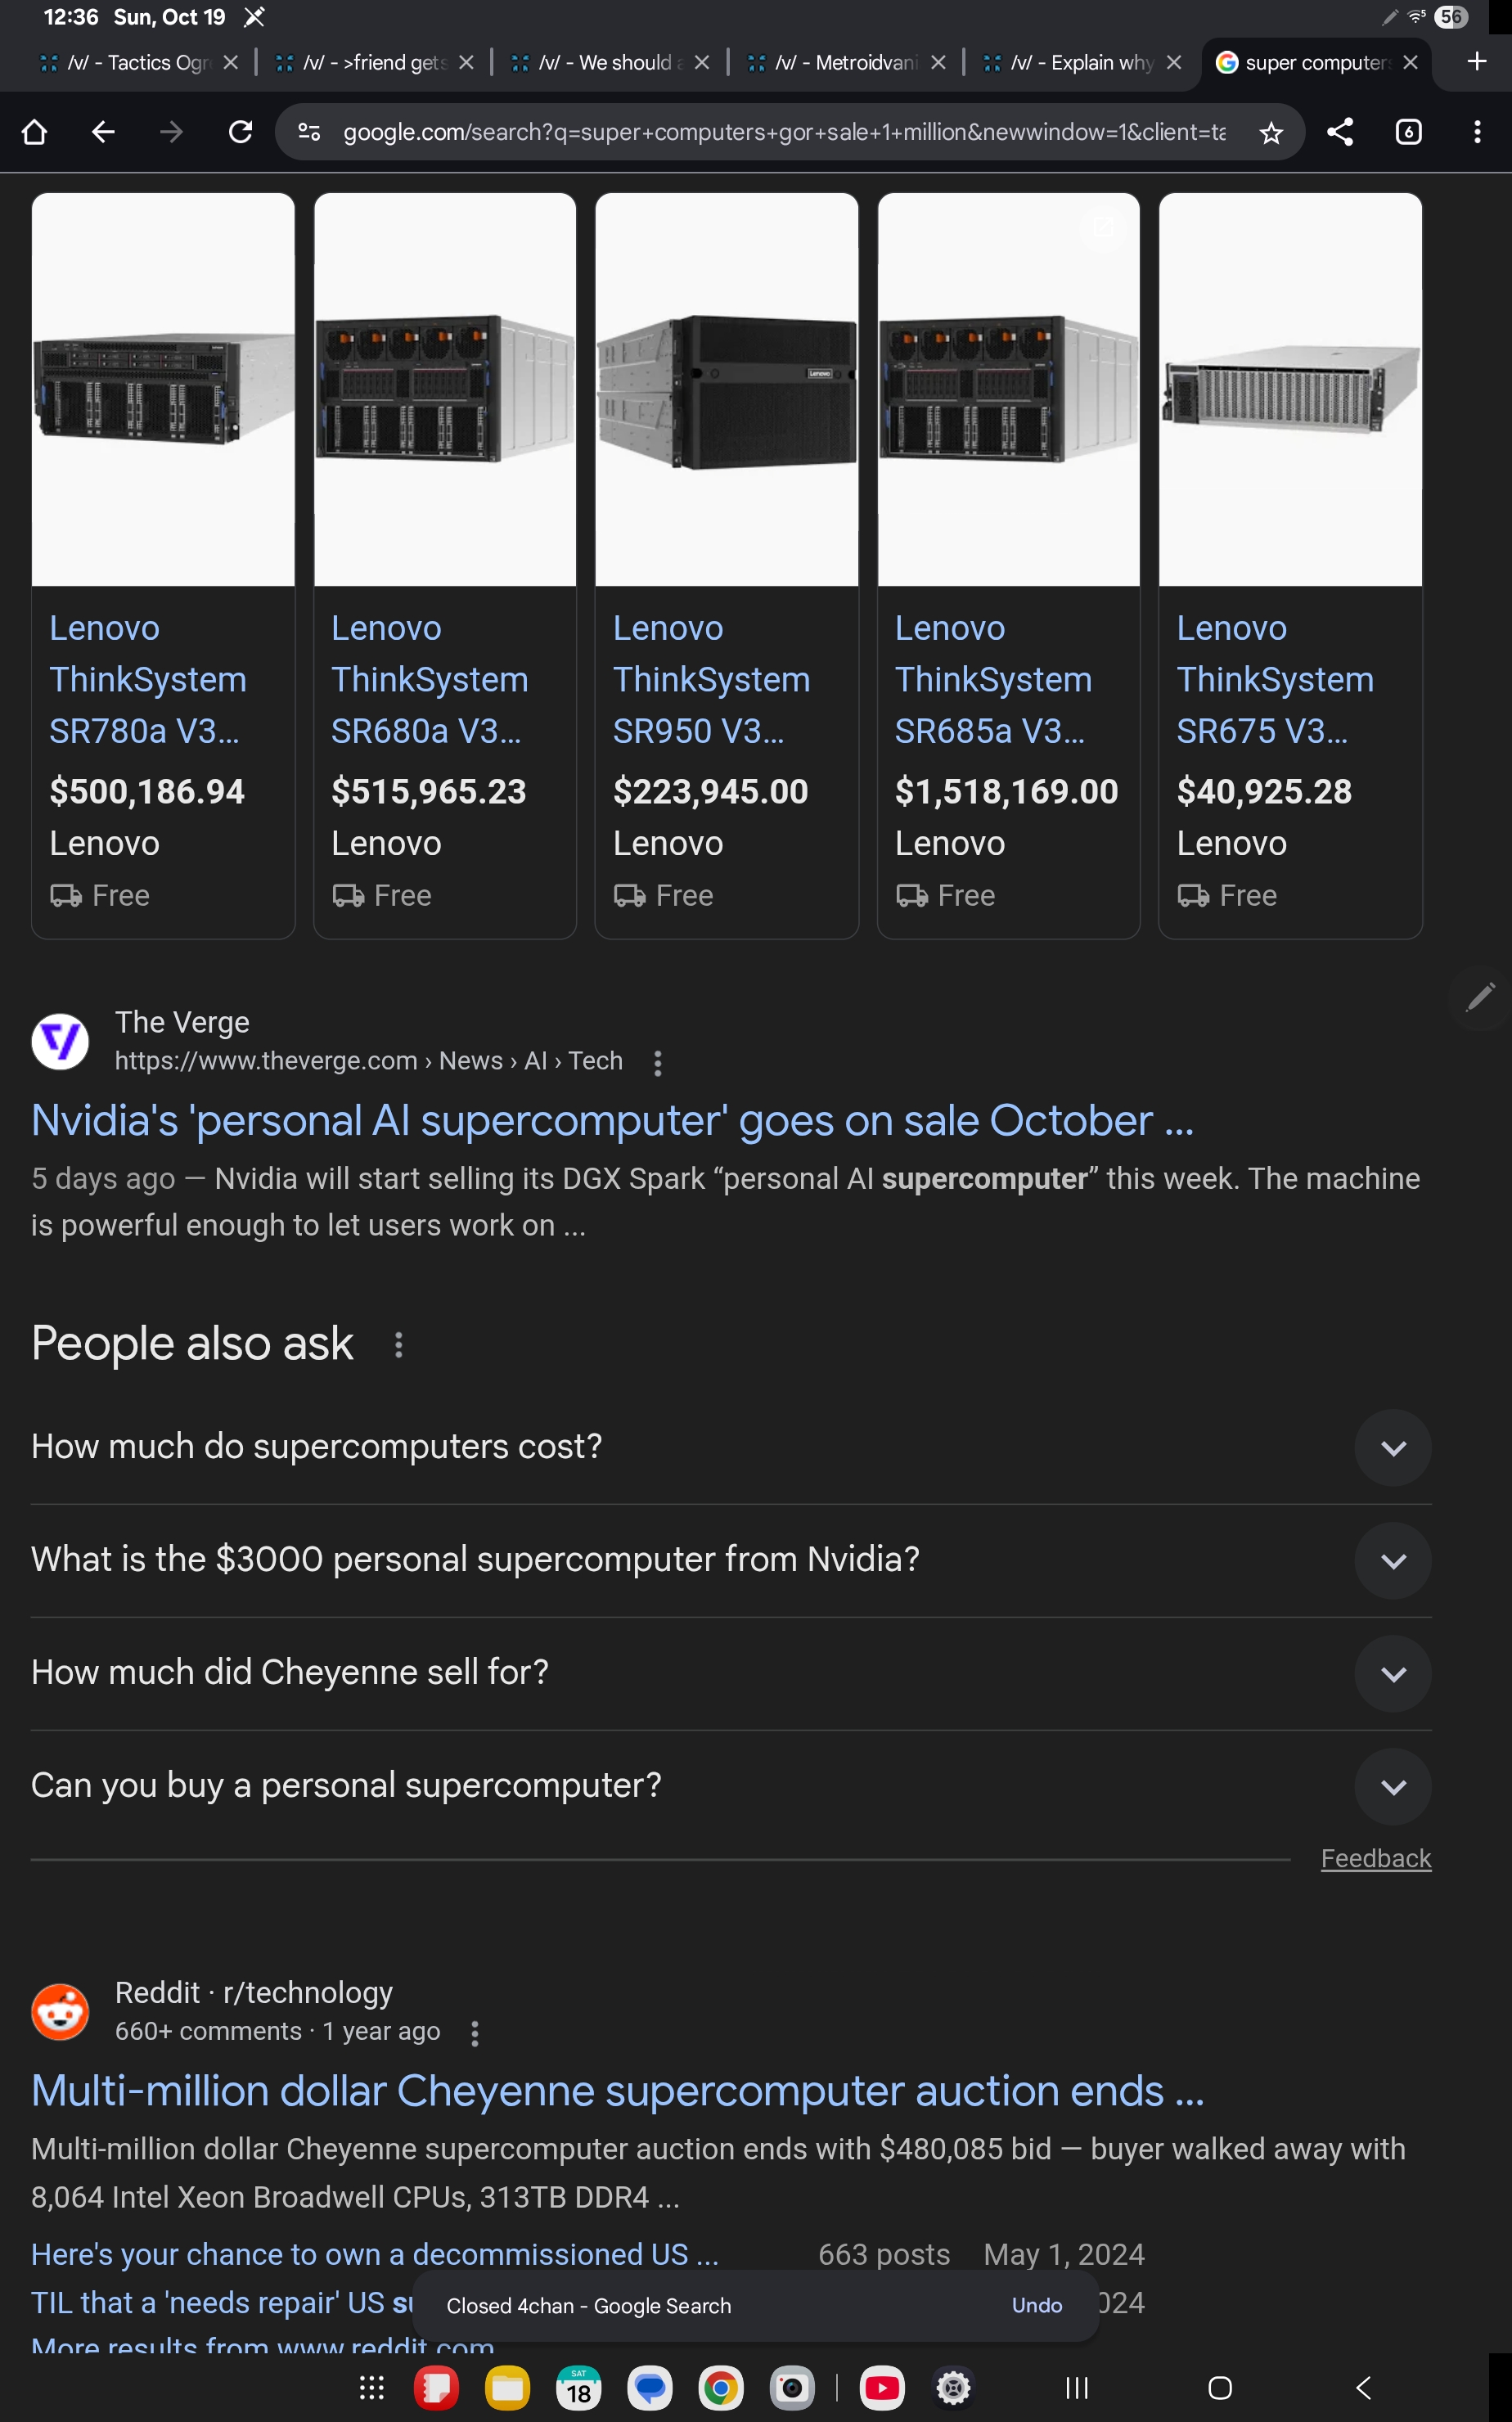Click the $40,925.28 price
This screenshot has width=1512, height=2422.
[x=1264, y=791]
